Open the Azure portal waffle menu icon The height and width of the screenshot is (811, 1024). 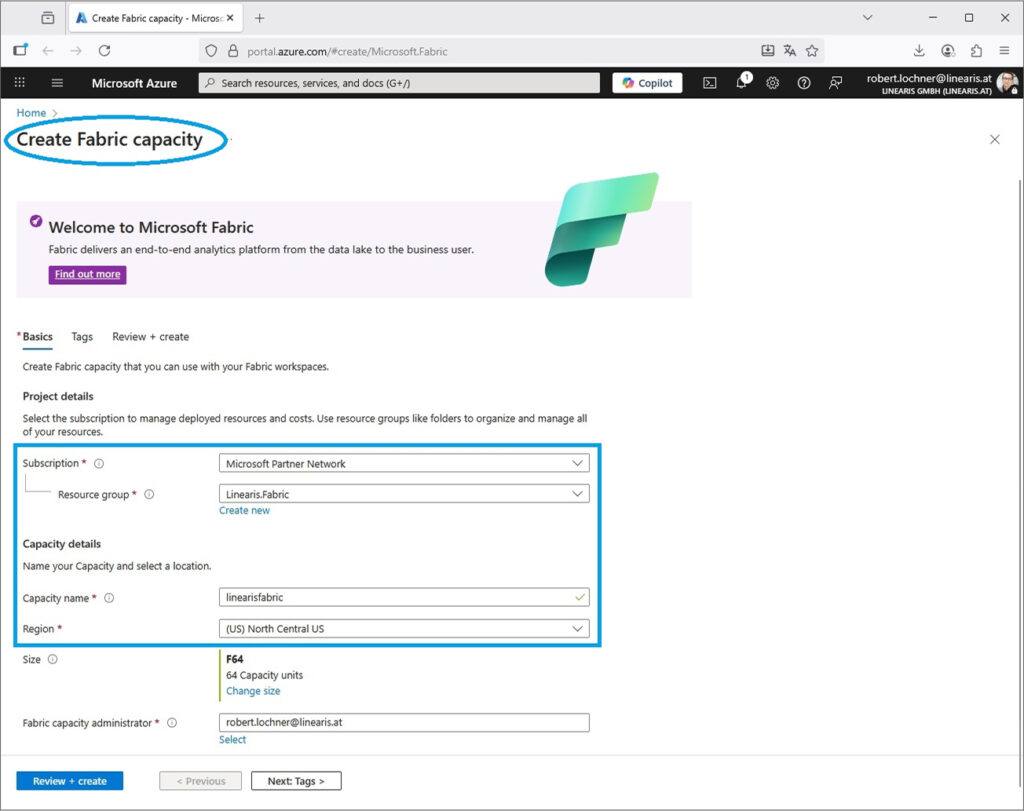tap(20, 82)
